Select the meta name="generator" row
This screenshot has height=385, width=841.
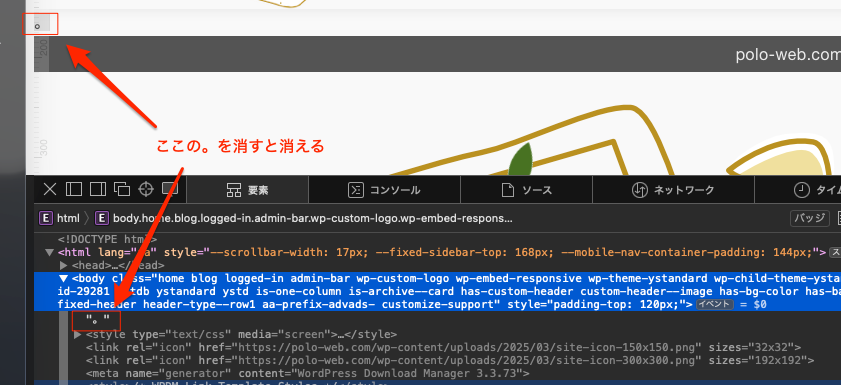pos(307,373)
